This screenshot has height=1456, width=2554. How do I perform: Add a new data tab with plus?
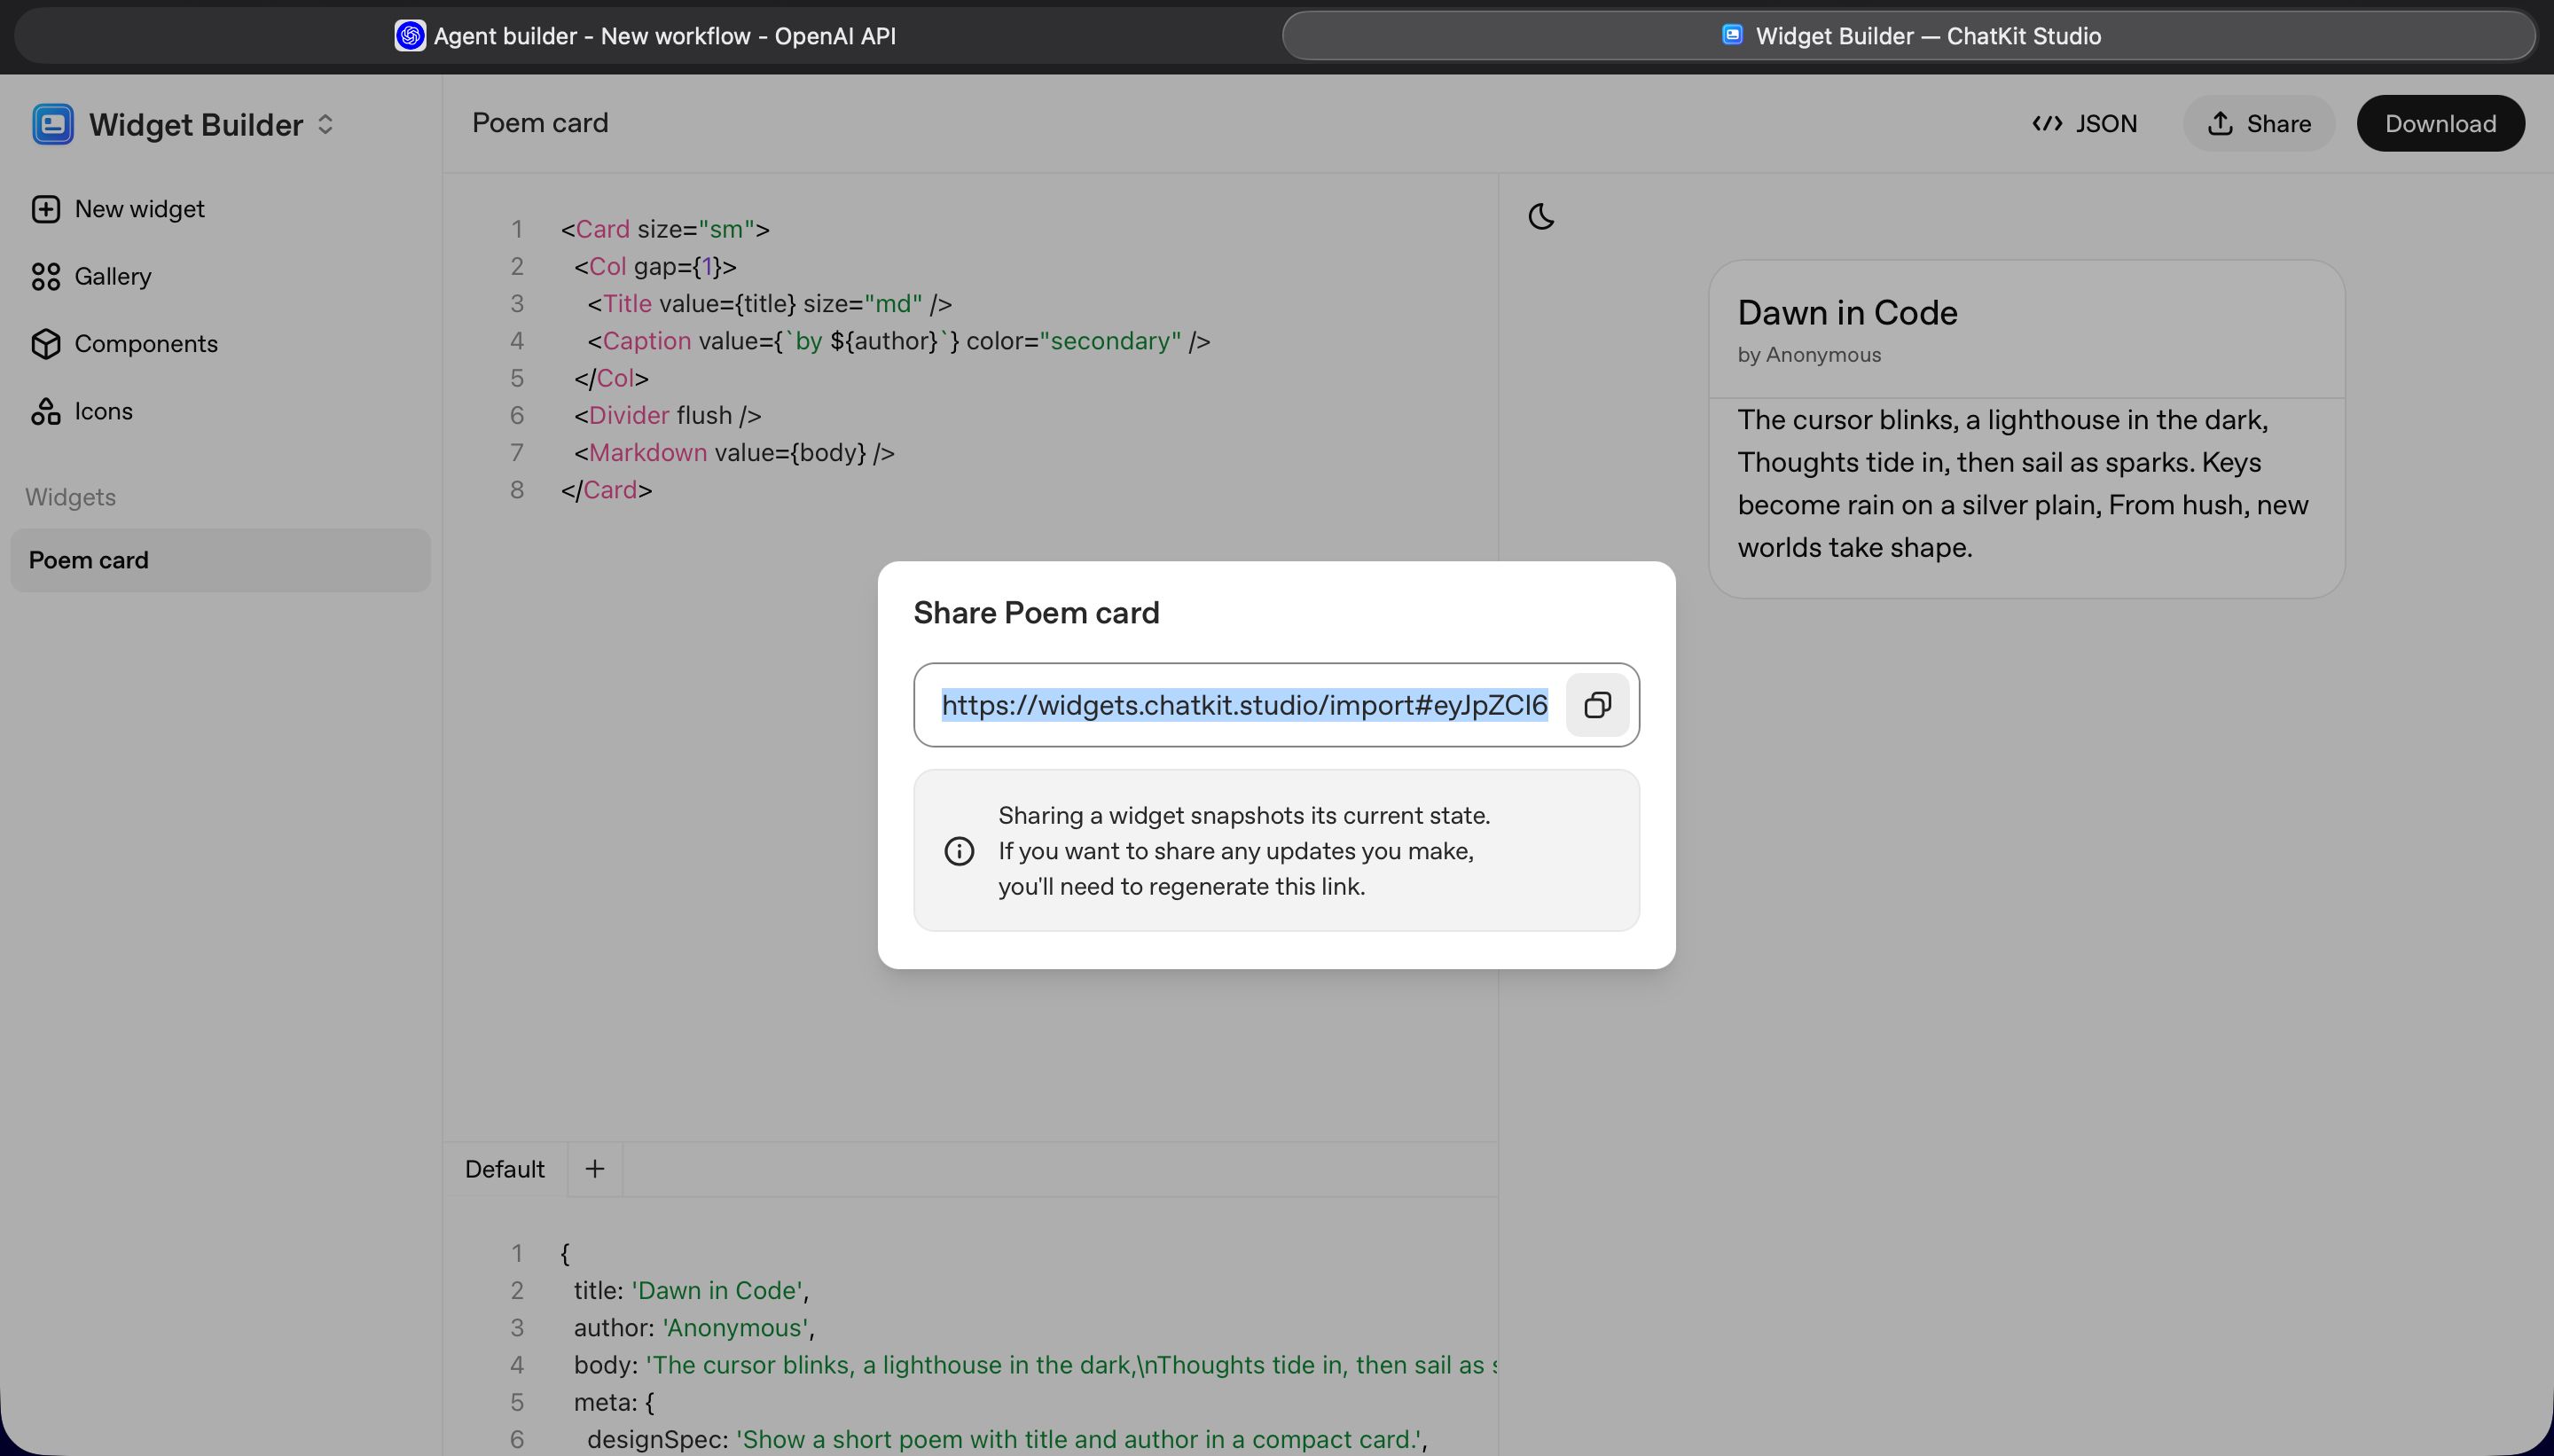(x=595, y=1169)
